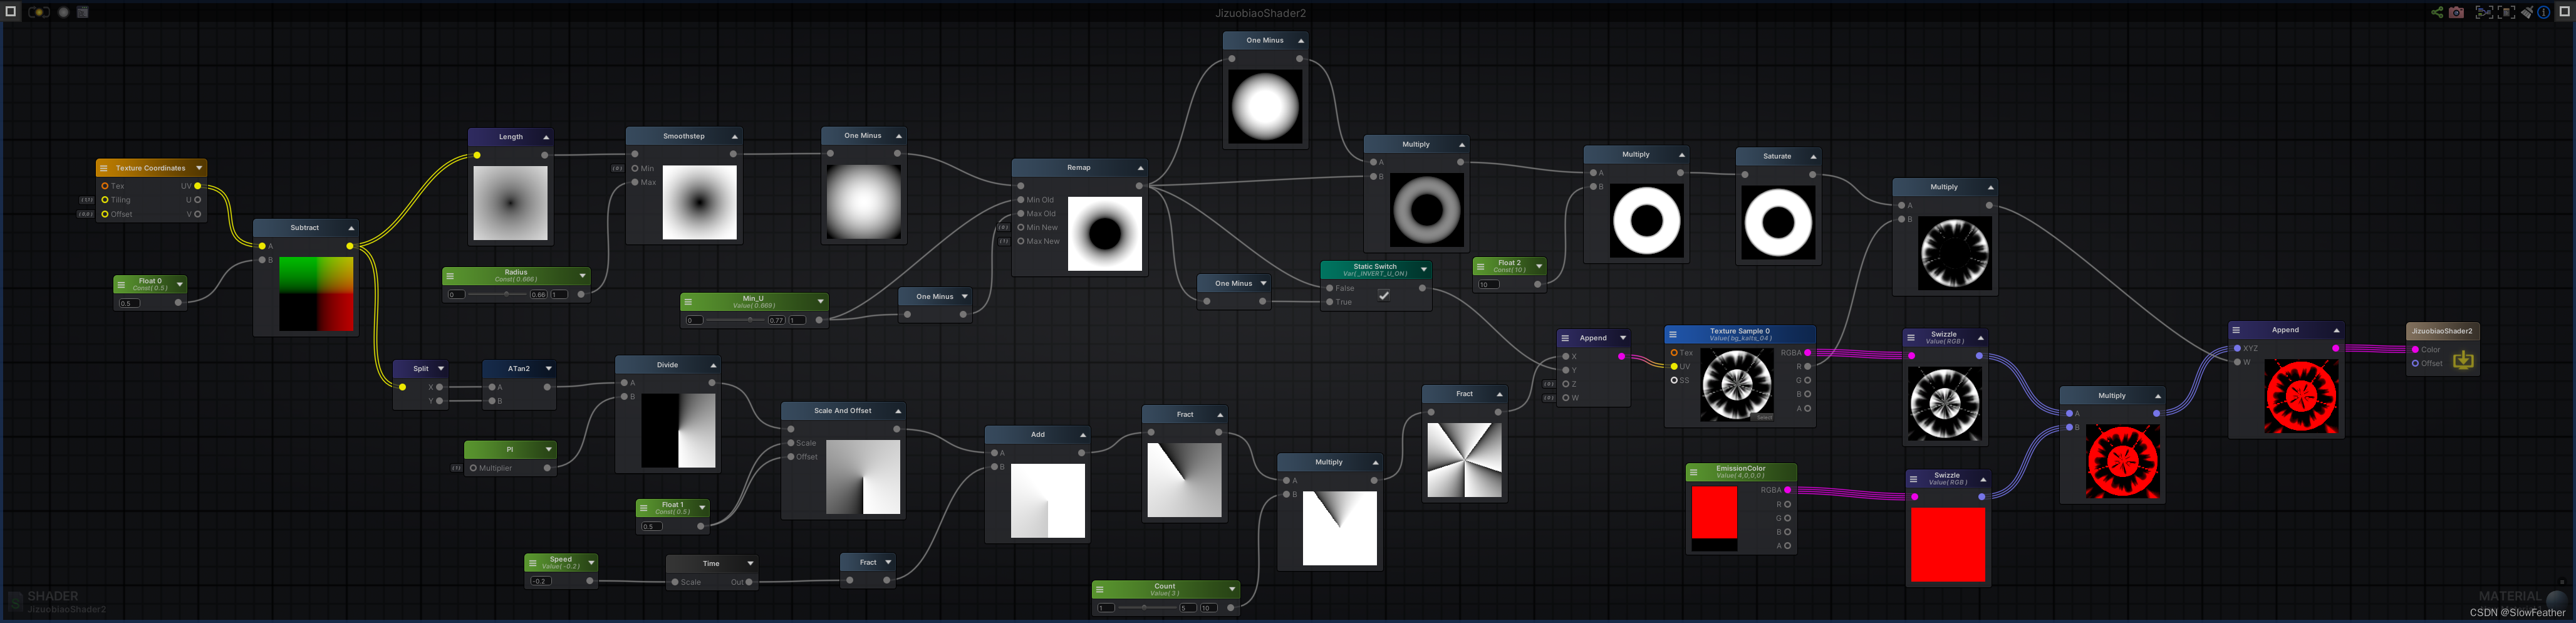Select the Add node header
Screen dimensions: 2576x623
[x=1038, y=435]
